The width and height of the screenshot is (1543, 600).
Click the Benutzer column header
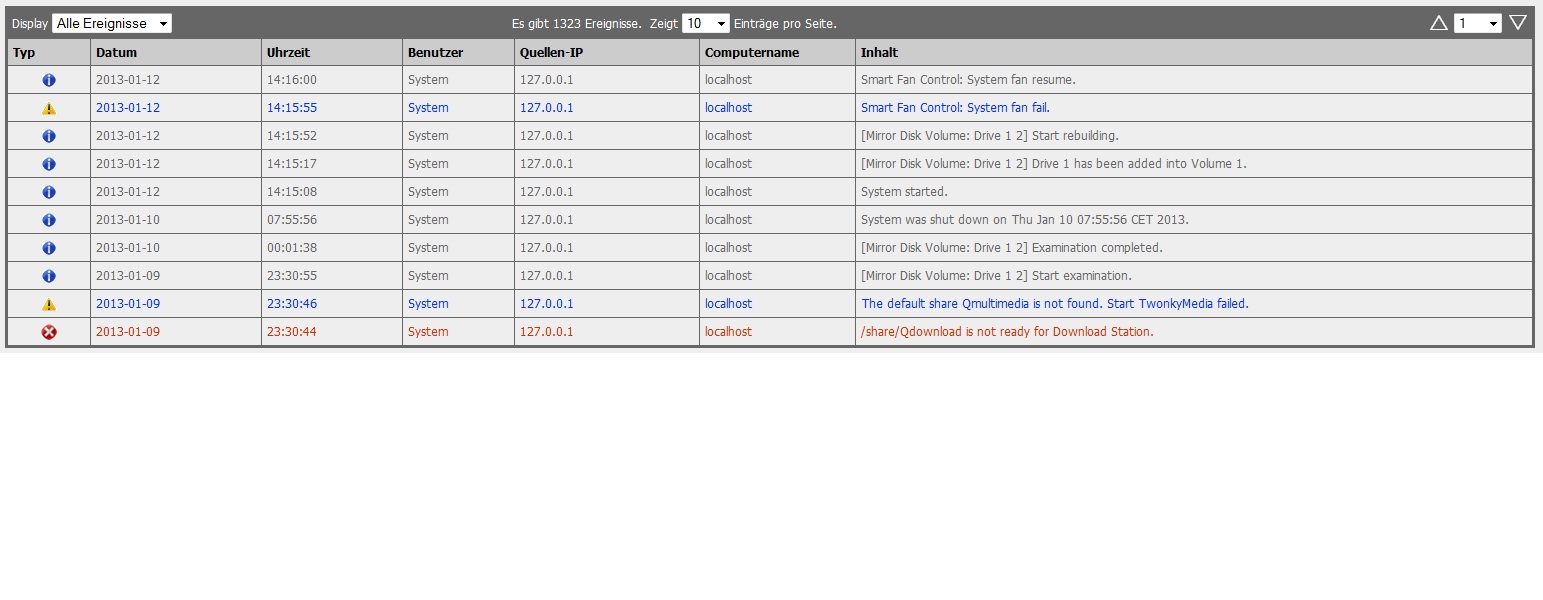tap(435, 52)
